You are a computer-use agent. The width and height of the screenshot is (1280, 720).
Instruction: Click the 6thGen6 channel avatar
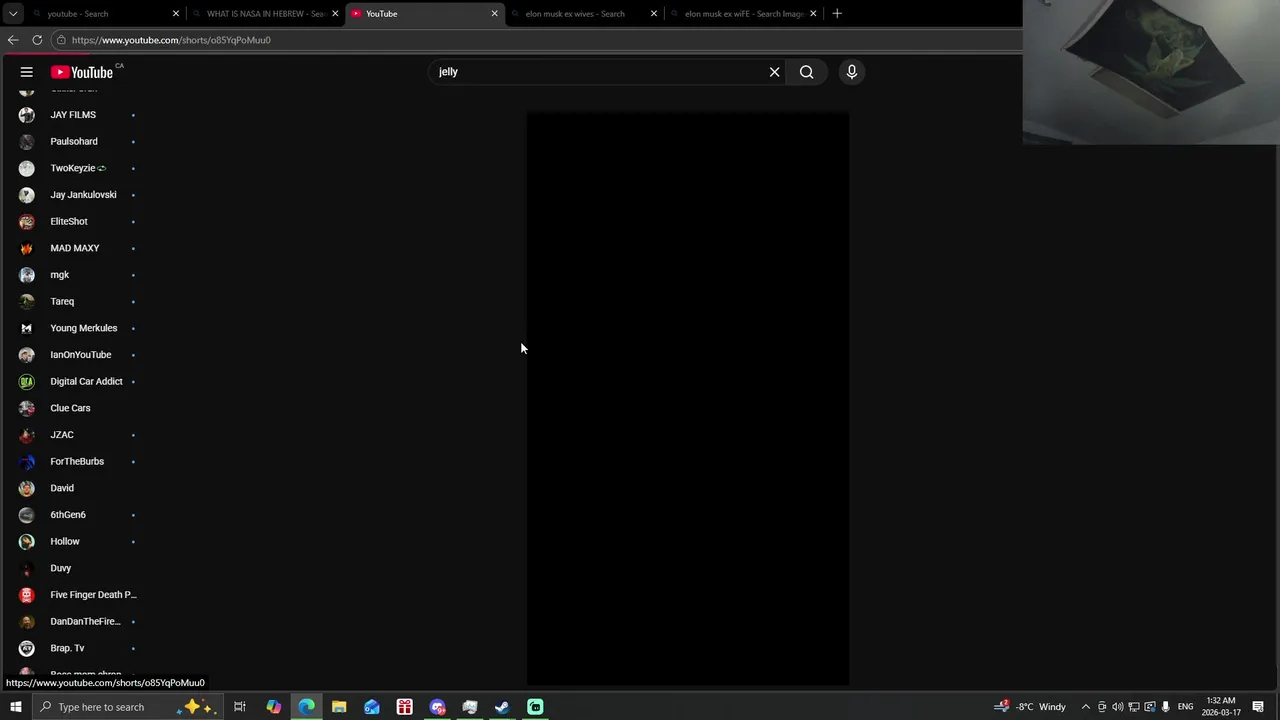[x=27, y=515]
